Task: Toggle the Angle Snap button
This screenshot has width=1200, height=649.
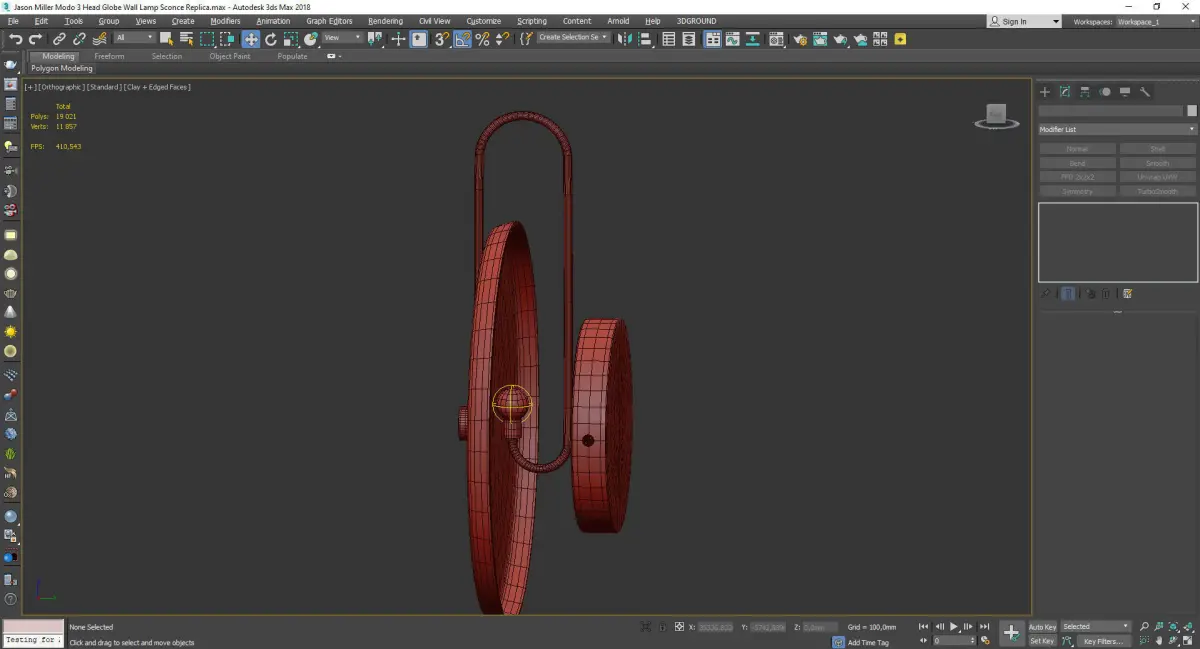Action: [x=462, y=39]
